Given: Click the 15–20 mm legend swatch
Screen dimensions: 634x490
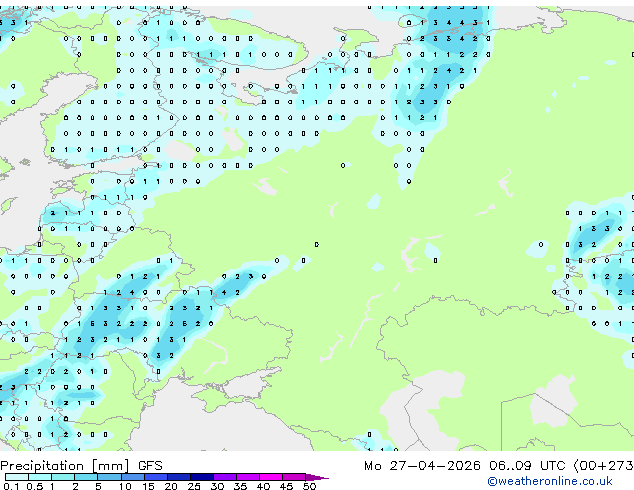Looking at the screenshot, I should tap(155, 477).
